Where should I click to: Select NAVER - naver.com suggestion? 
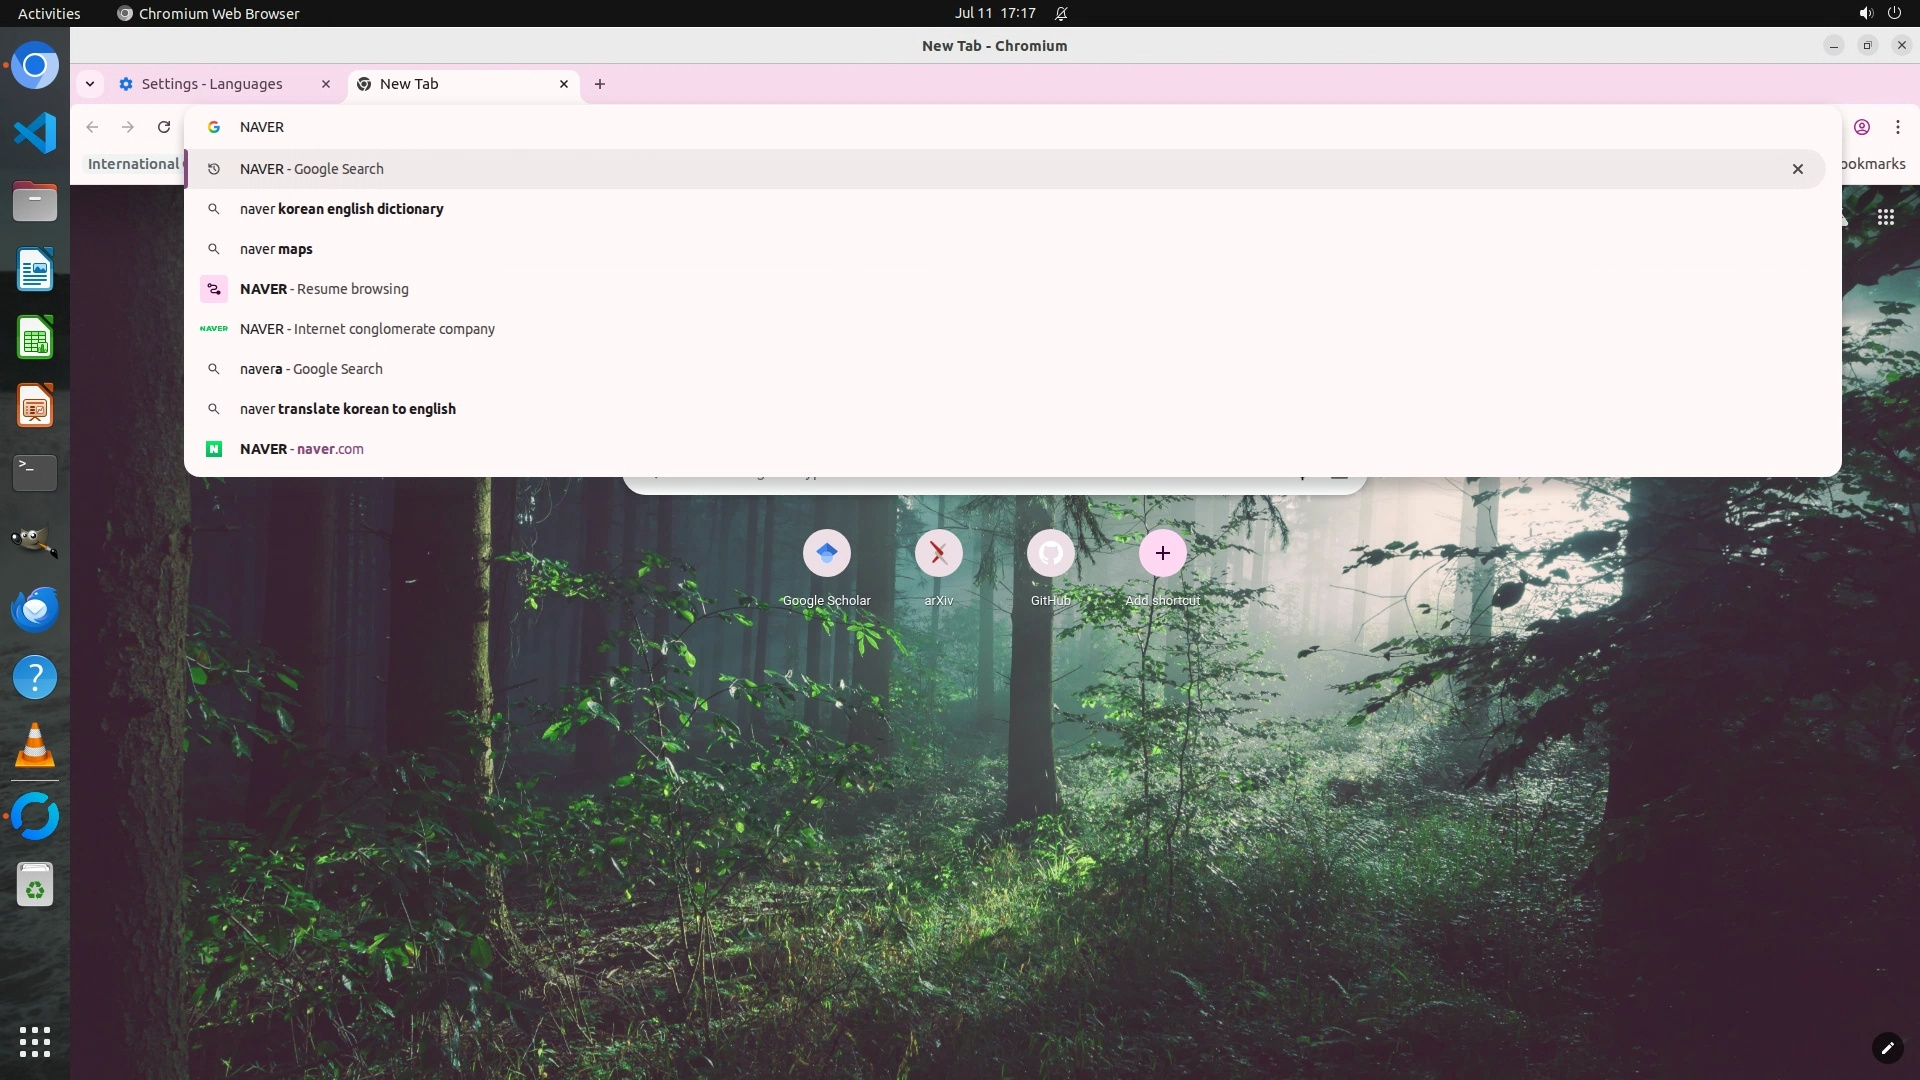tap(301, 449)
